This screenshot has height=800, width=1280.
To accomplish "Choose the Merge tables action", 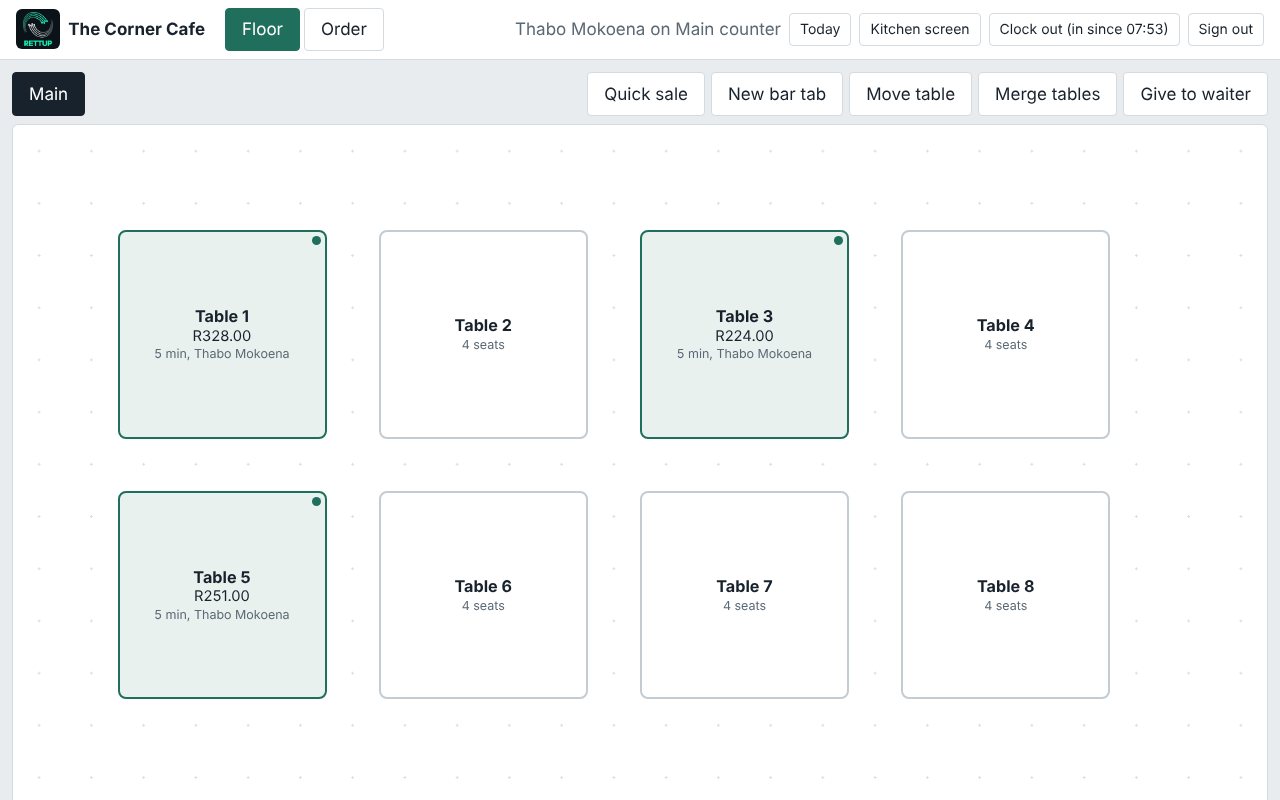I will 1047,94.
